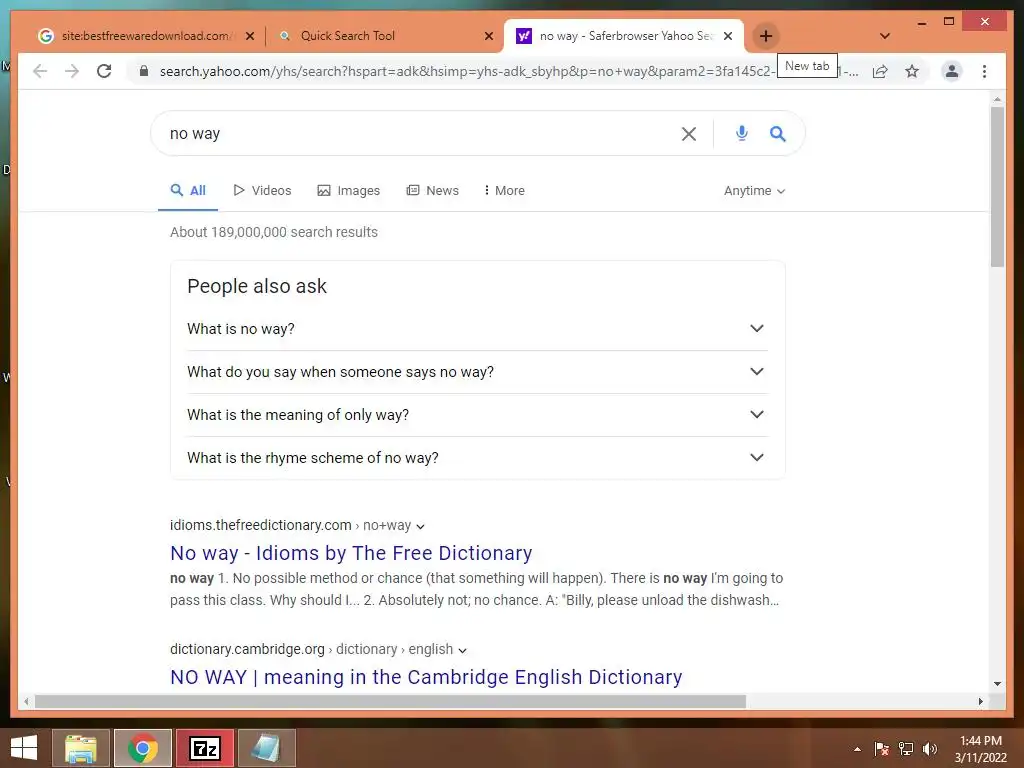Image resolution: width=1024 pixels, height=768 pixels.
Task: Open a new tab with plus button
Action: 766,36
